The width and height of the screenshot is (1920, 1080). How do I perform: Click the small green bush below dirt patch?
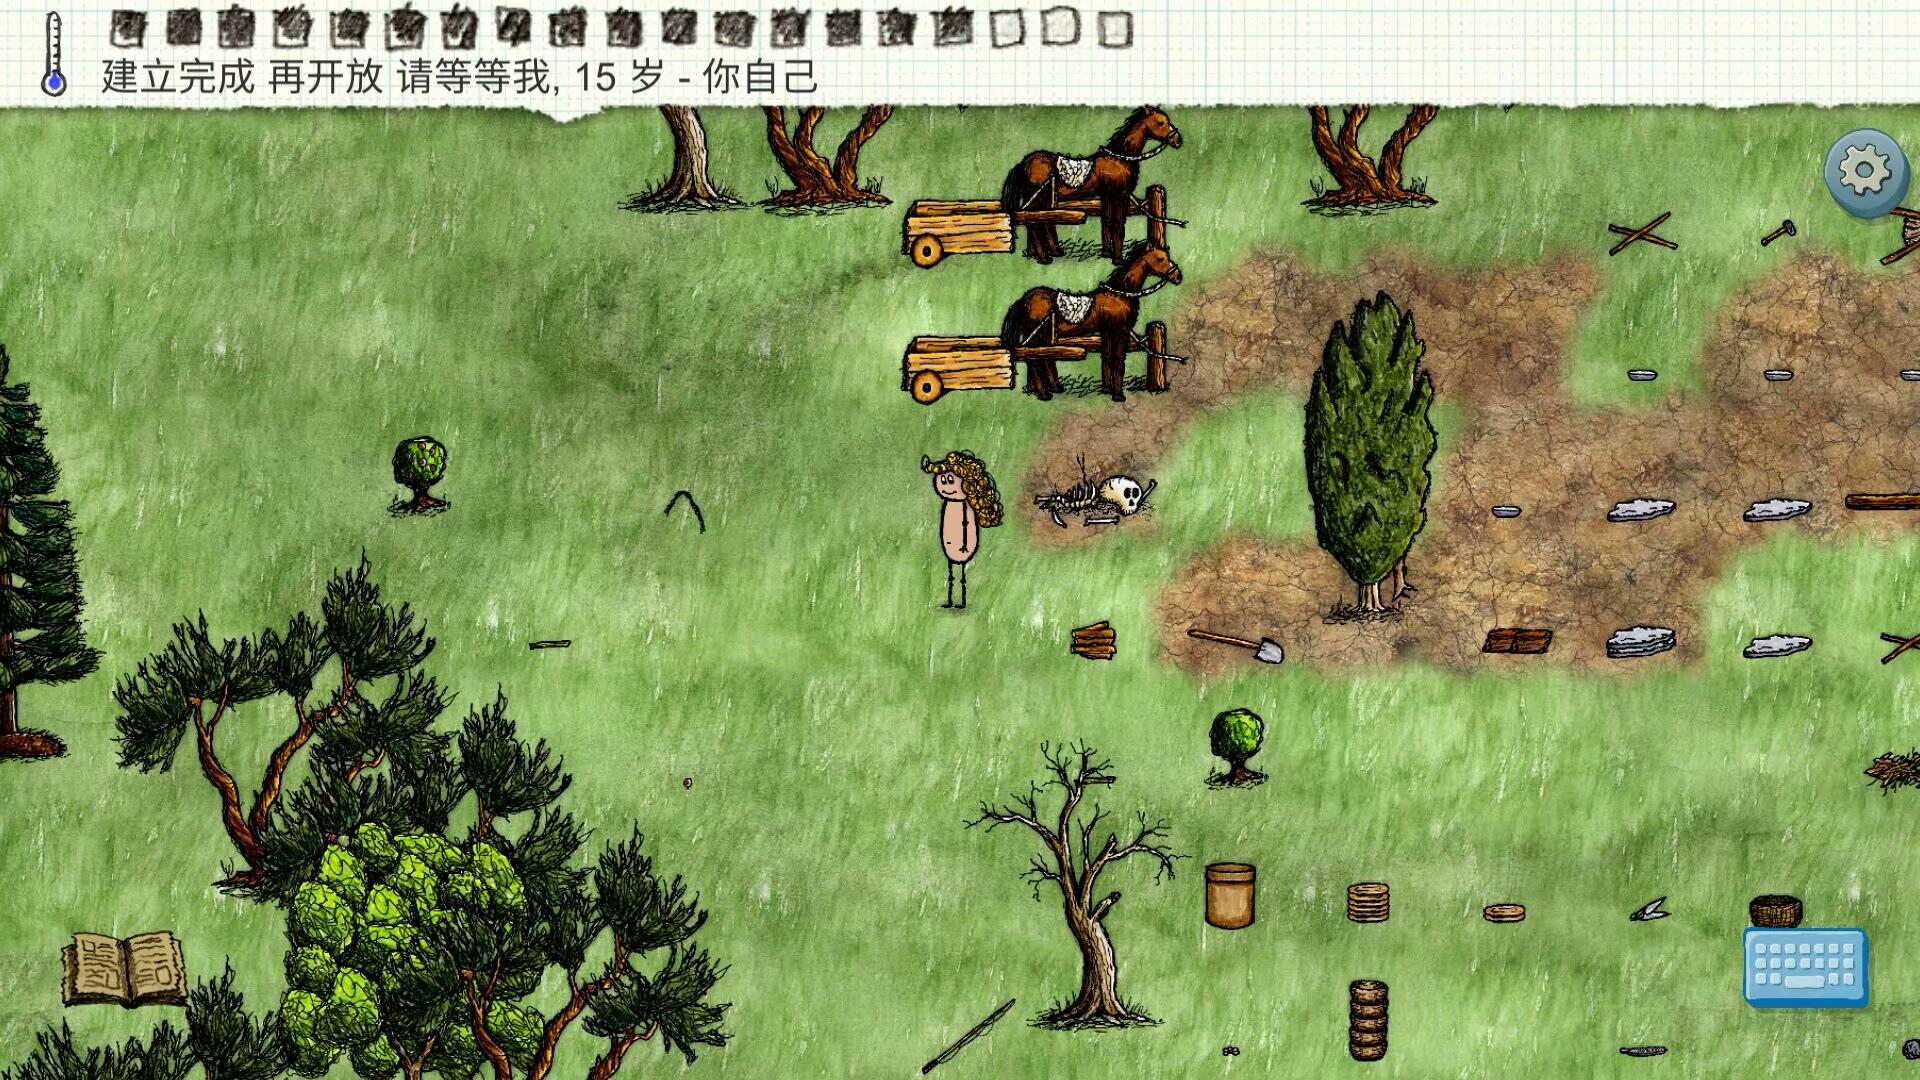click(x=1236, y=746)
